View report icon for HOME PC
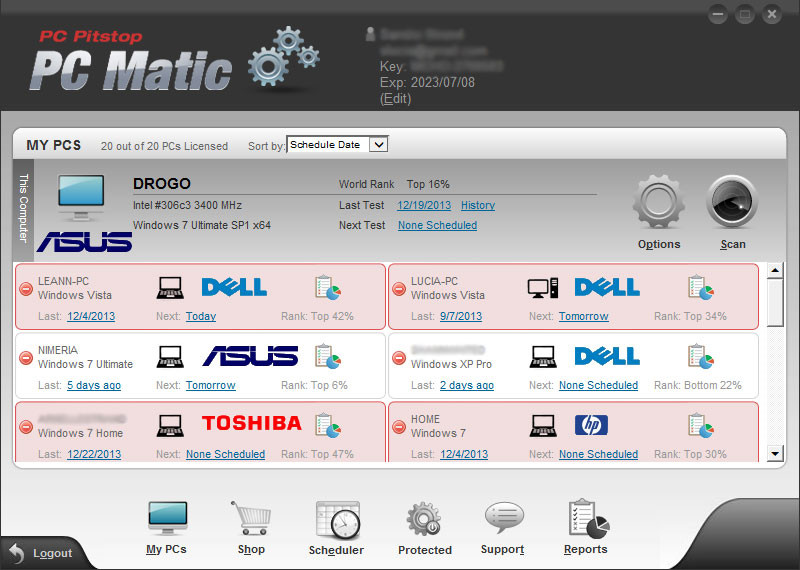 (701, 425)
